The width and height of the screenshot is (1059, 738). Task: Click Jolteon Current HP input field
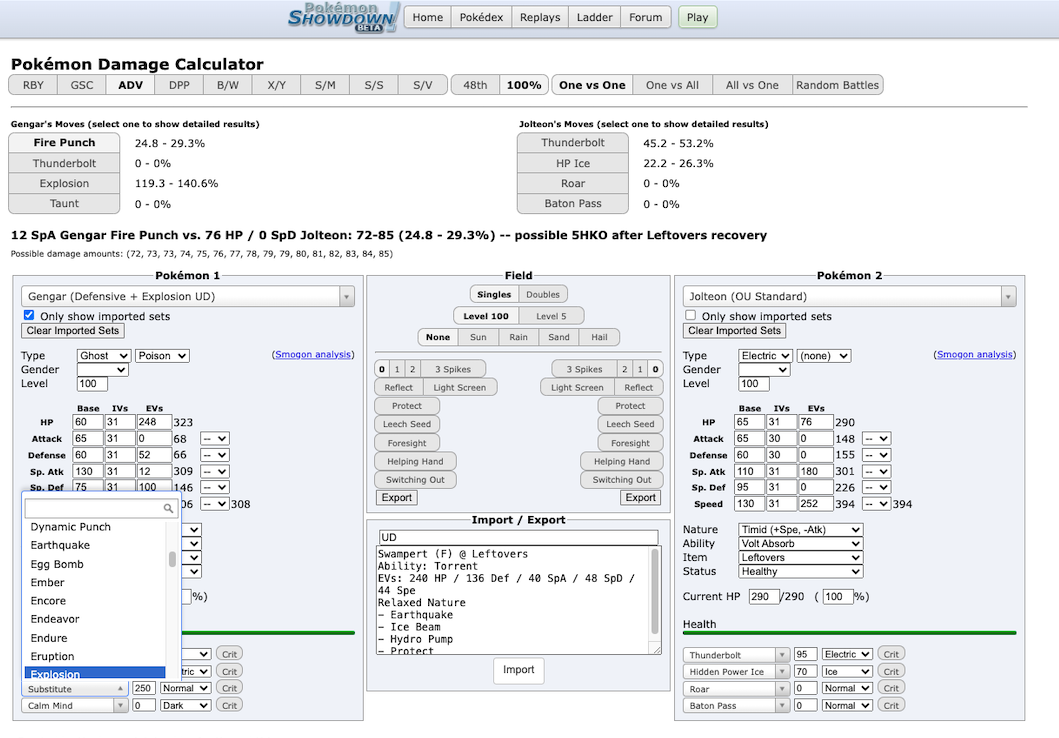[763, 597]
